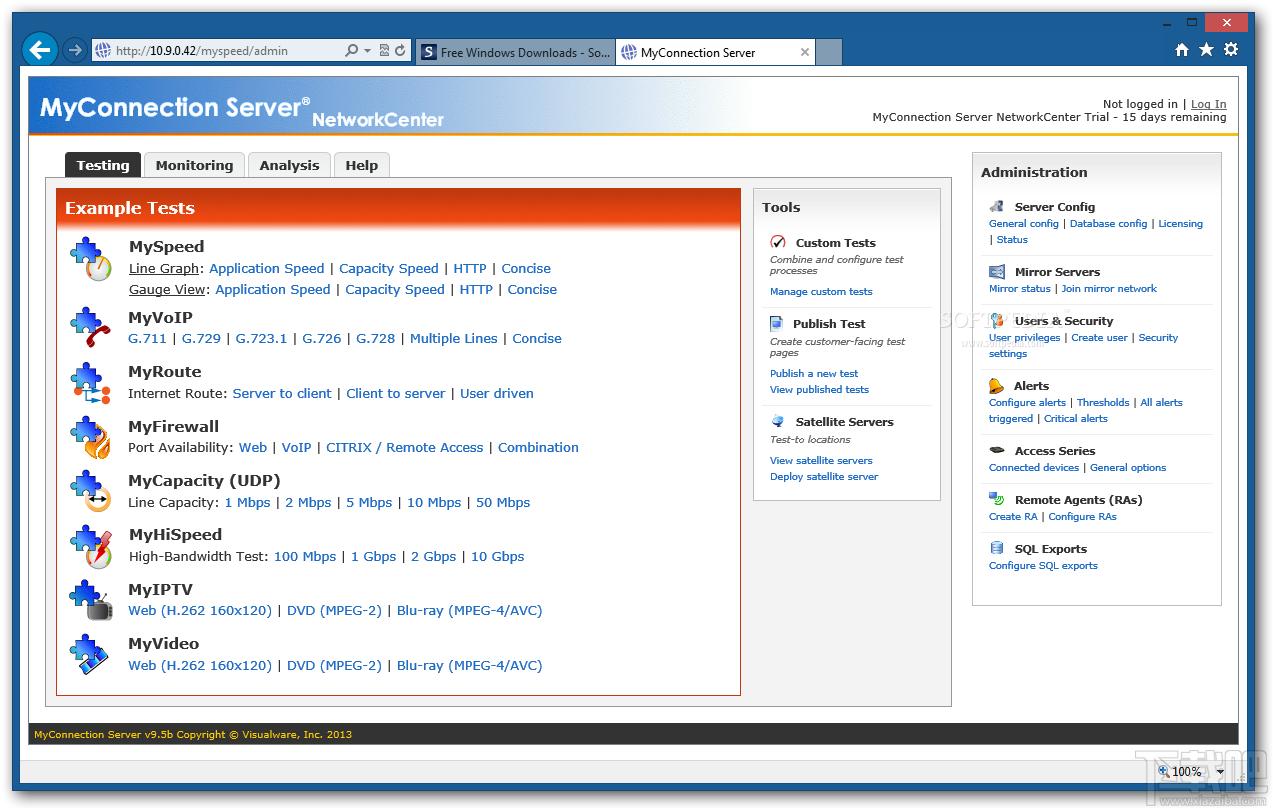Open Server to client route test

[282, 393]
